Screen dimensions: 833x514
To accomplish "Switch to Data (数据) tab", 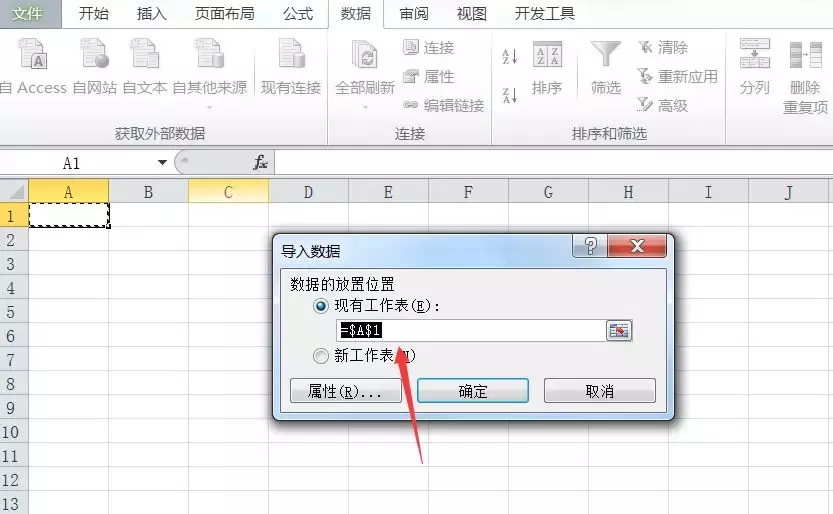I will tap(355, 14).
